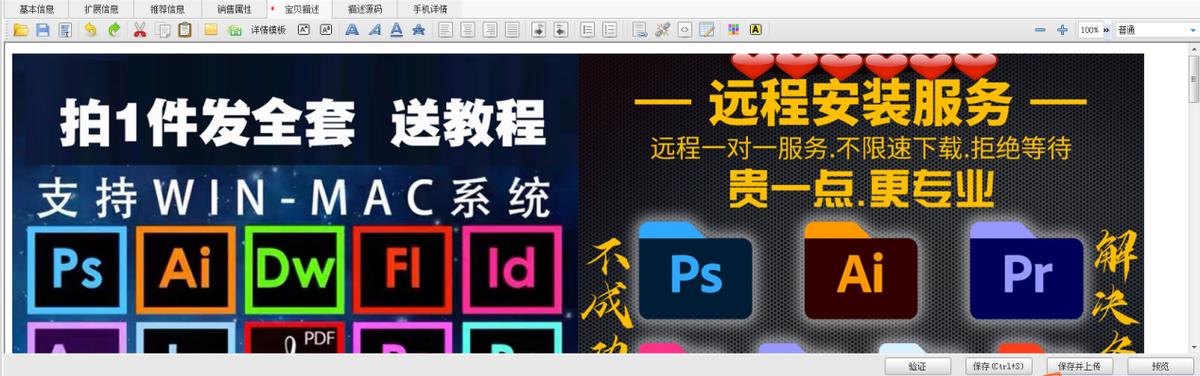
Task: Click the remove-link chain icon
Action: click(662, 30)
